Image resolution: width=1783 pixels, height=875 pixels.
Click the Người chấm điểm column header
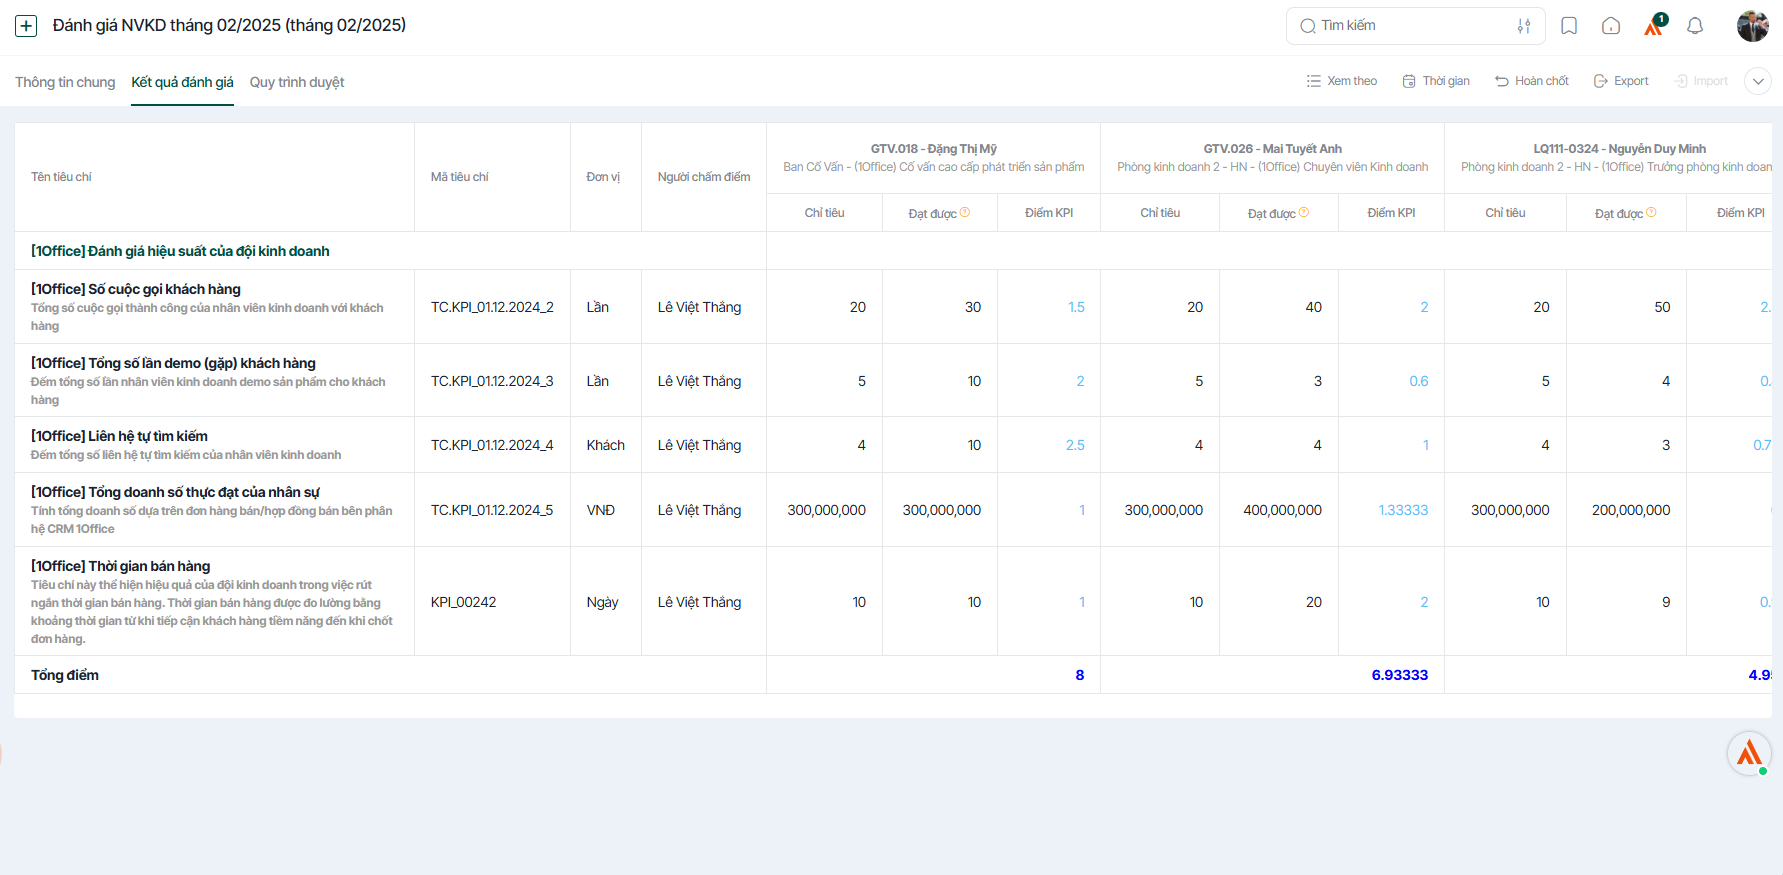pos(704,177)
